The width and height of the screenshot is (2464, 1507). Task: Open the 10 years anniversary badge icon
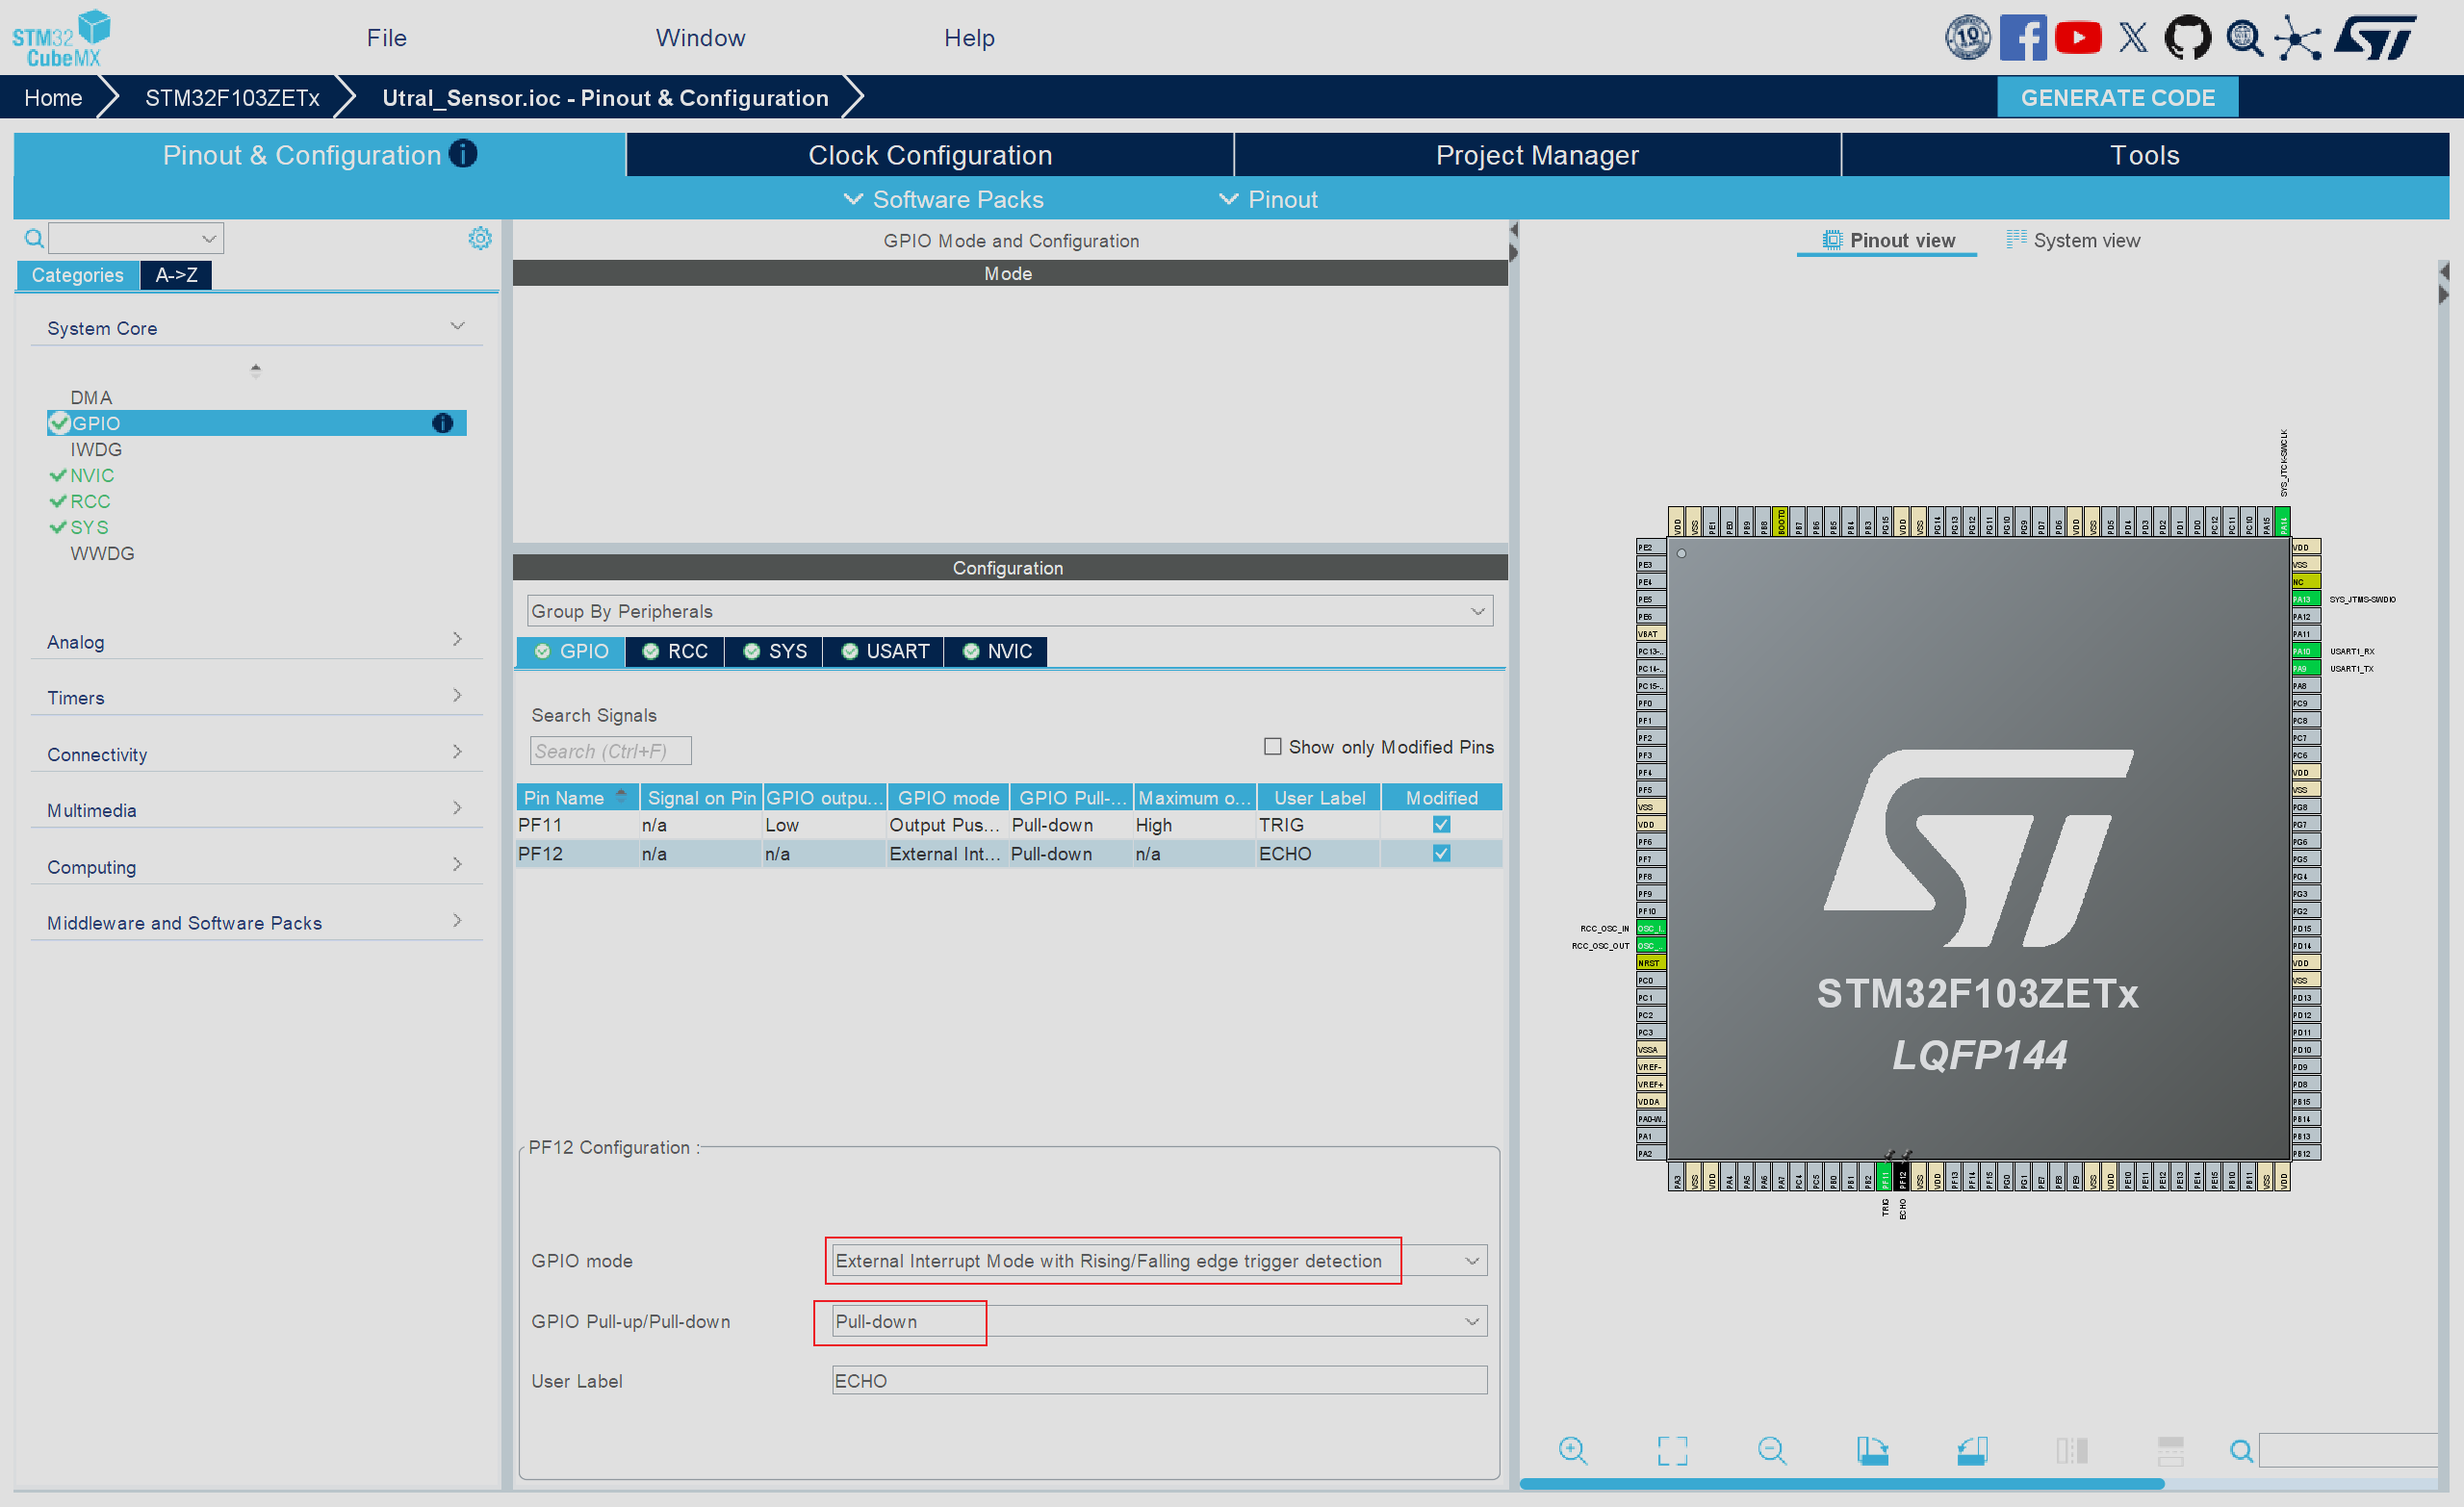1967,38
